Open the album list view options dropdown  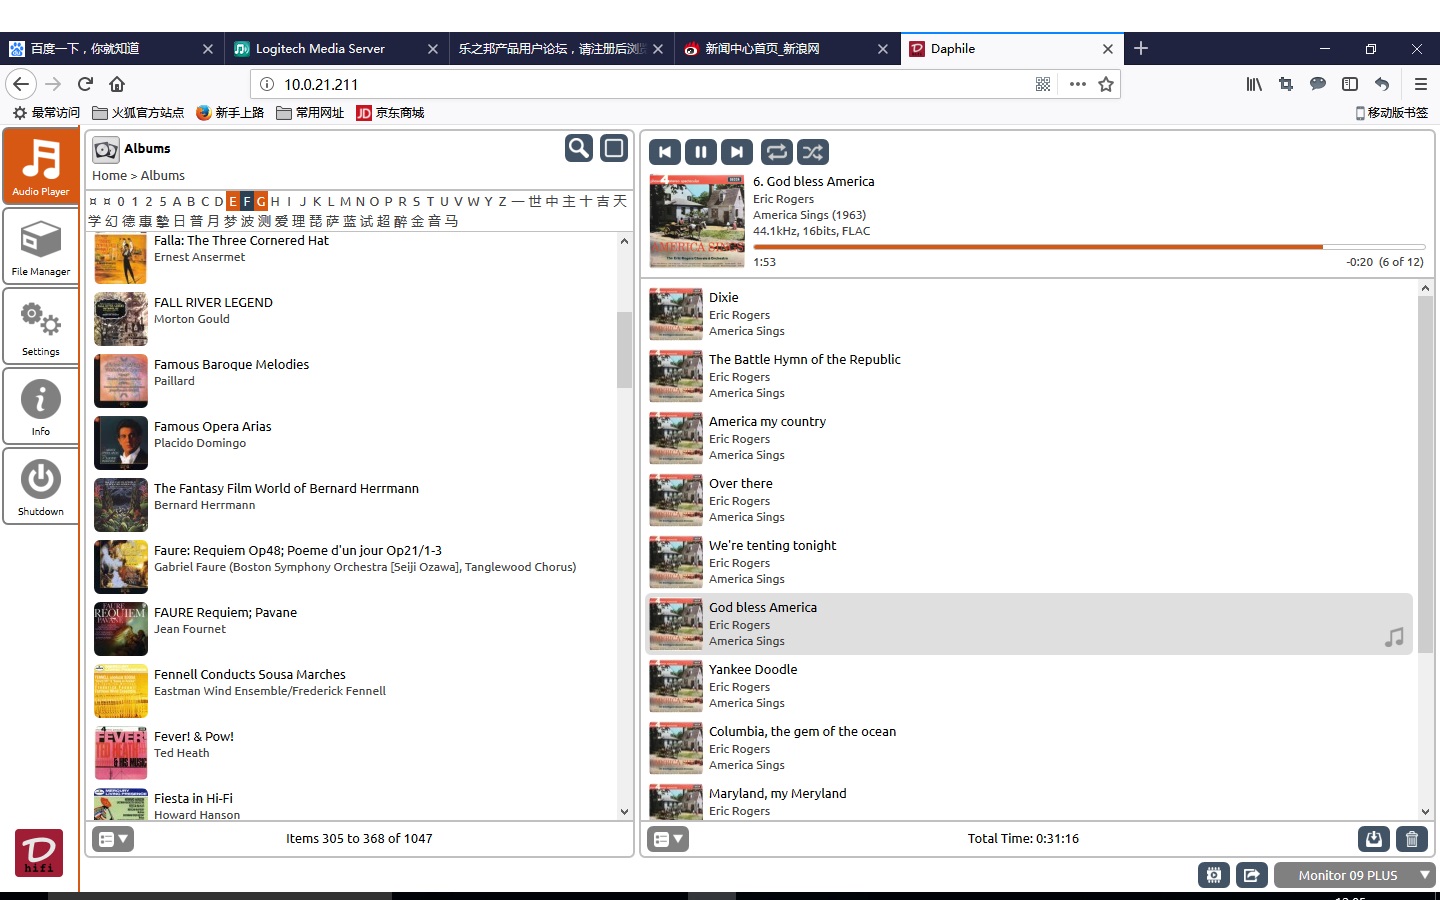[x=113, y=839]
